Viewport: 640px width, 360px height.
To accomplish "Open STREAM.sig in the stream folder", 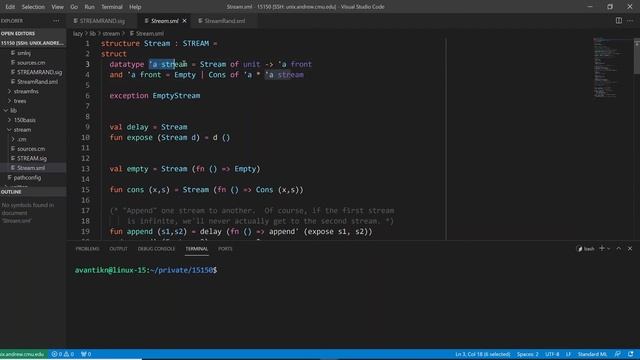I will click(x=31, y=158).
